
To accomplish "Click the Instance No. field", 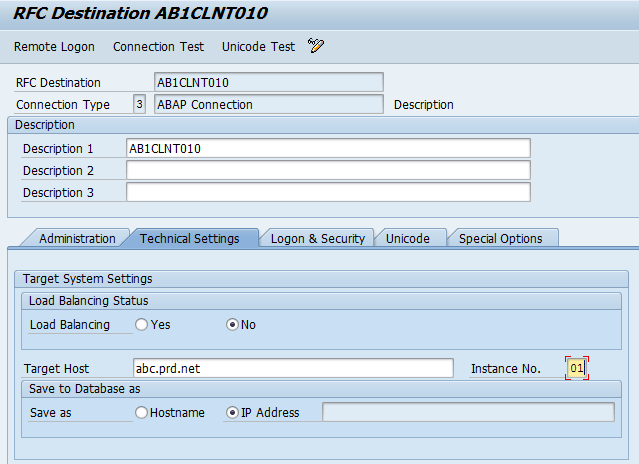I will pyautogui.click(x=577, y=369).
